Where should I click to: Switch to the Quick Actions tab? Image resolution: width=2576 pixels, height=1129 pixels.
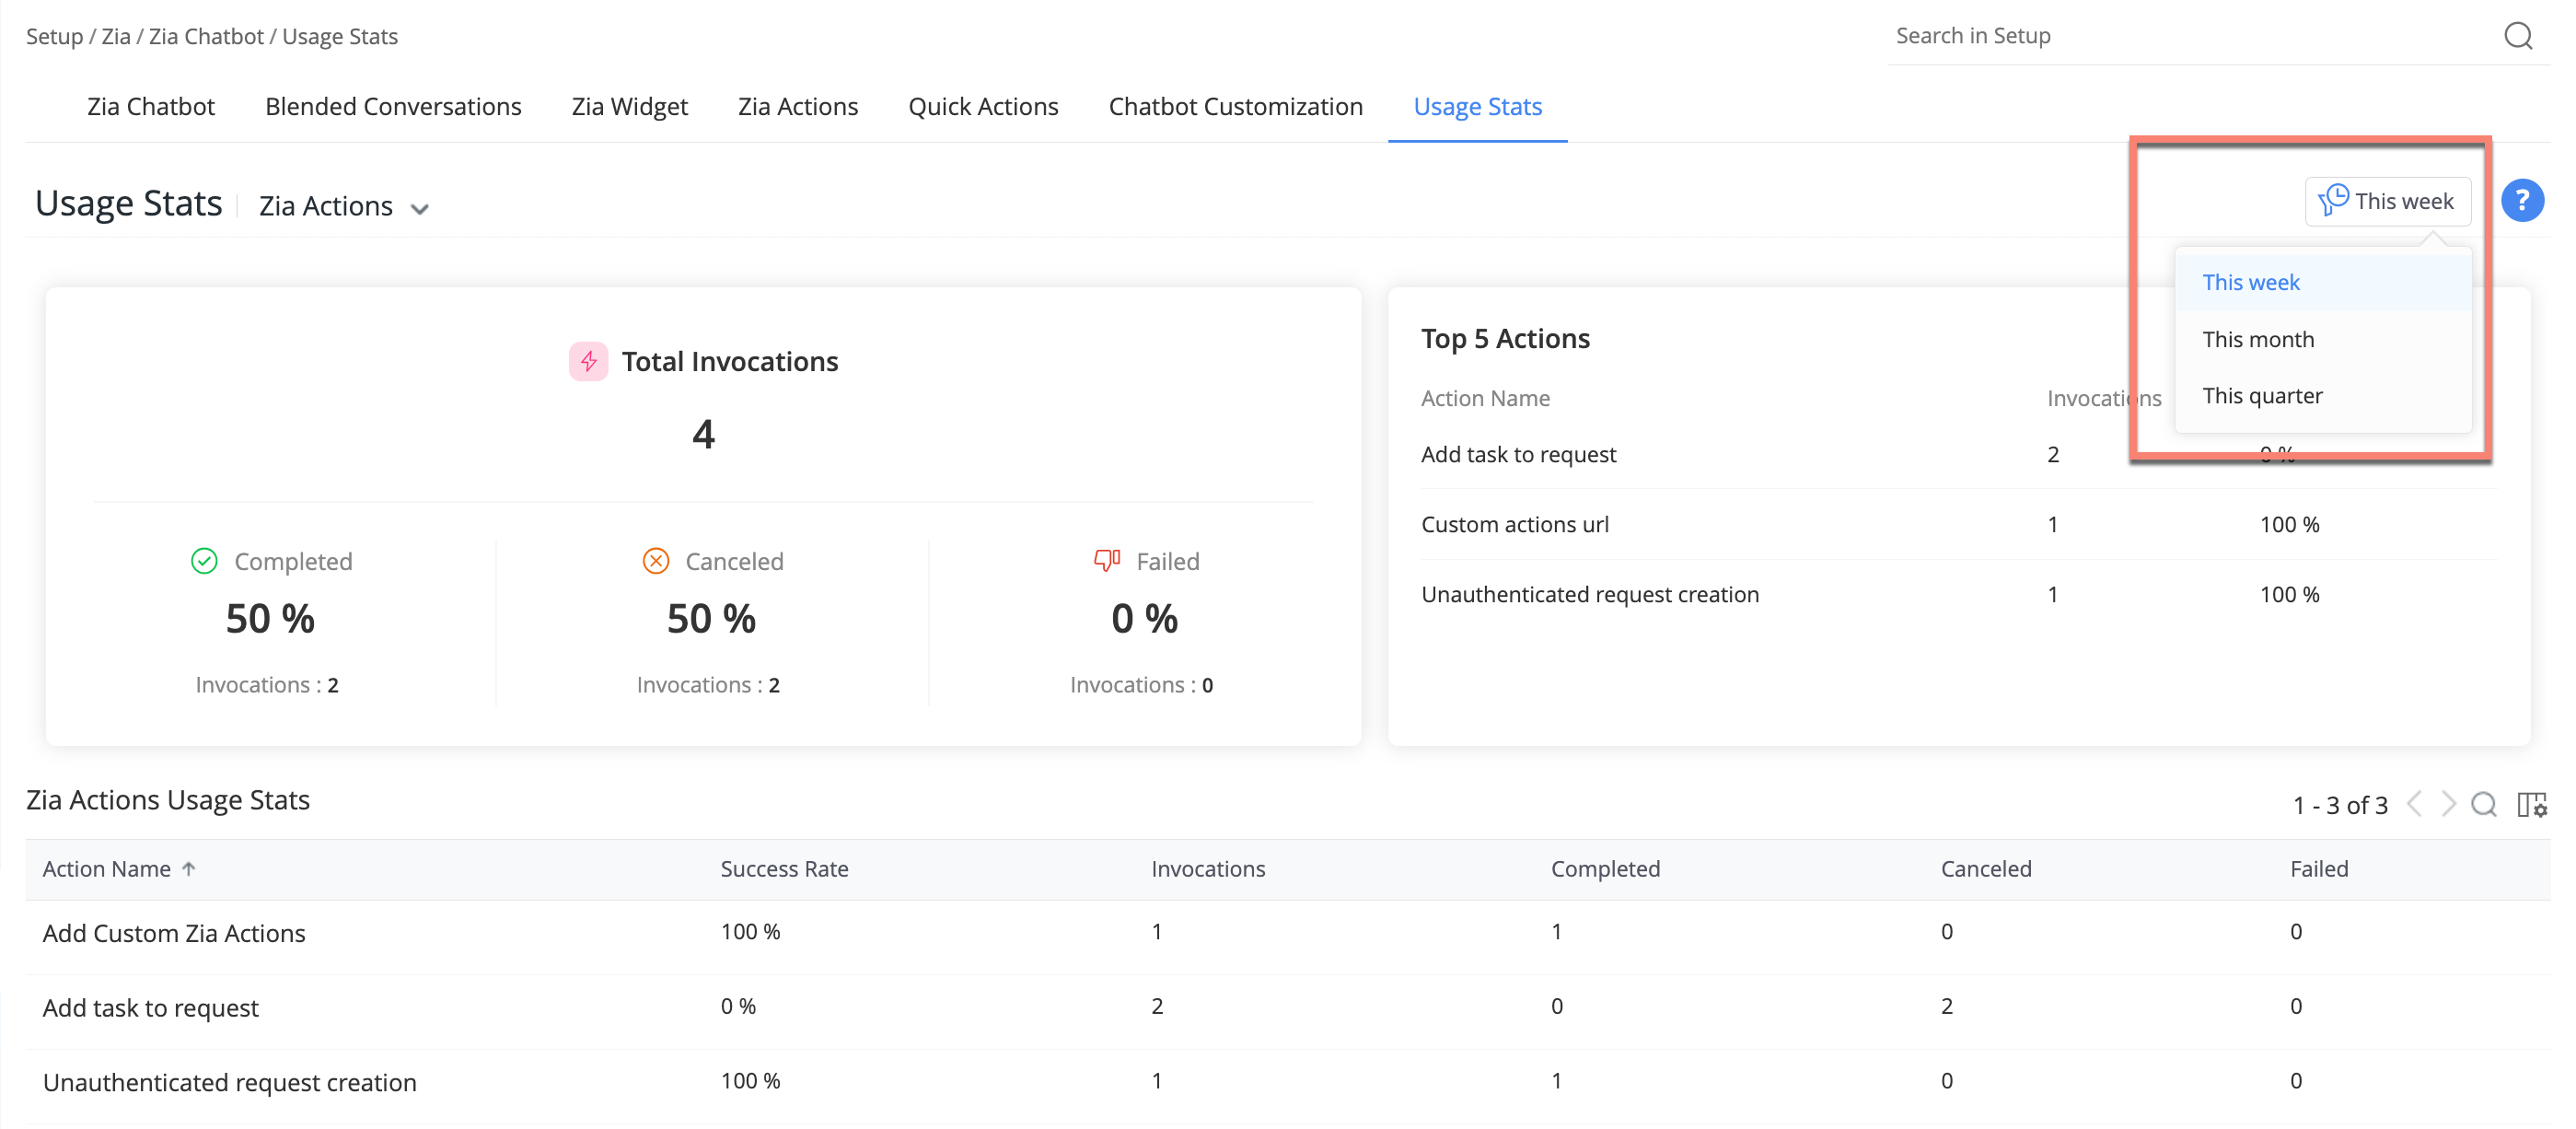coord(983,106)
